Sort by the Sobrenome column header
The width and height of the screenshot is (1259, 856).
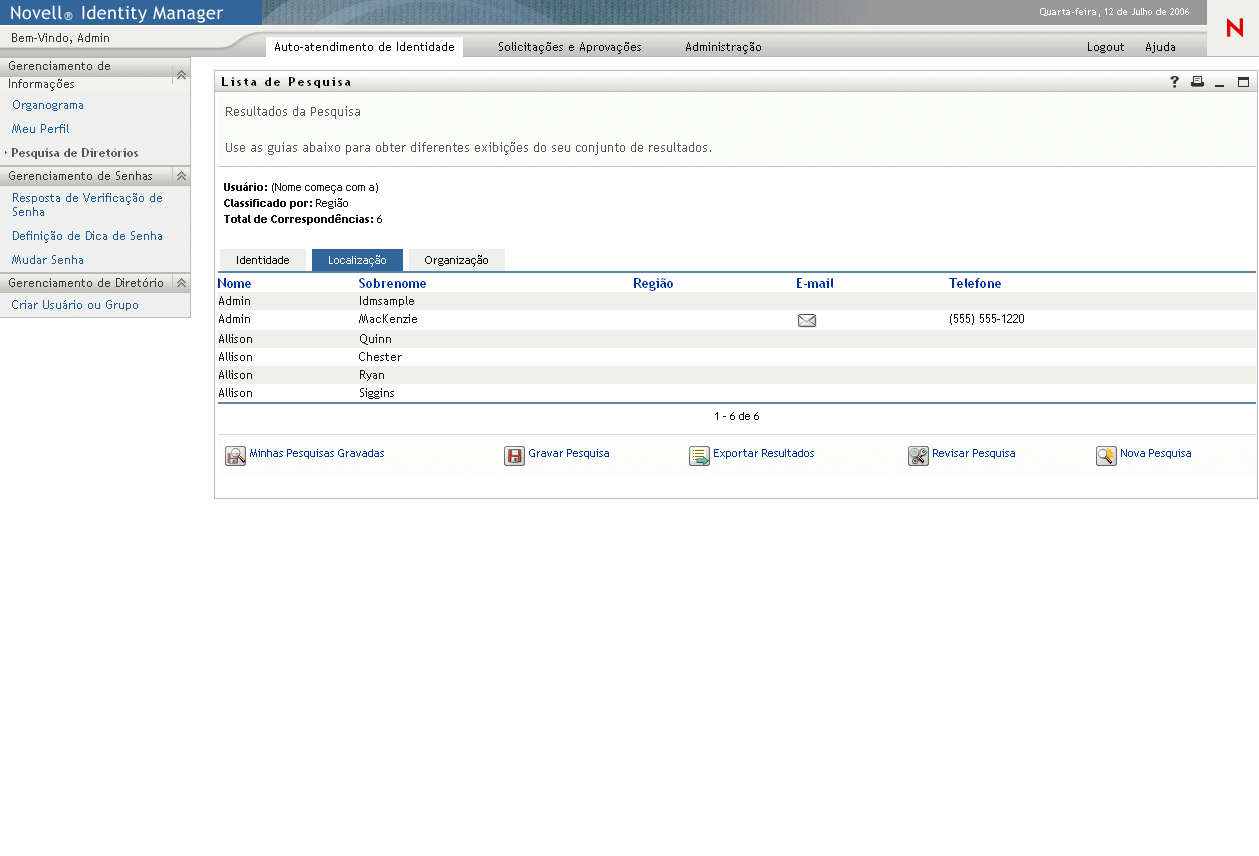[392, 283]
